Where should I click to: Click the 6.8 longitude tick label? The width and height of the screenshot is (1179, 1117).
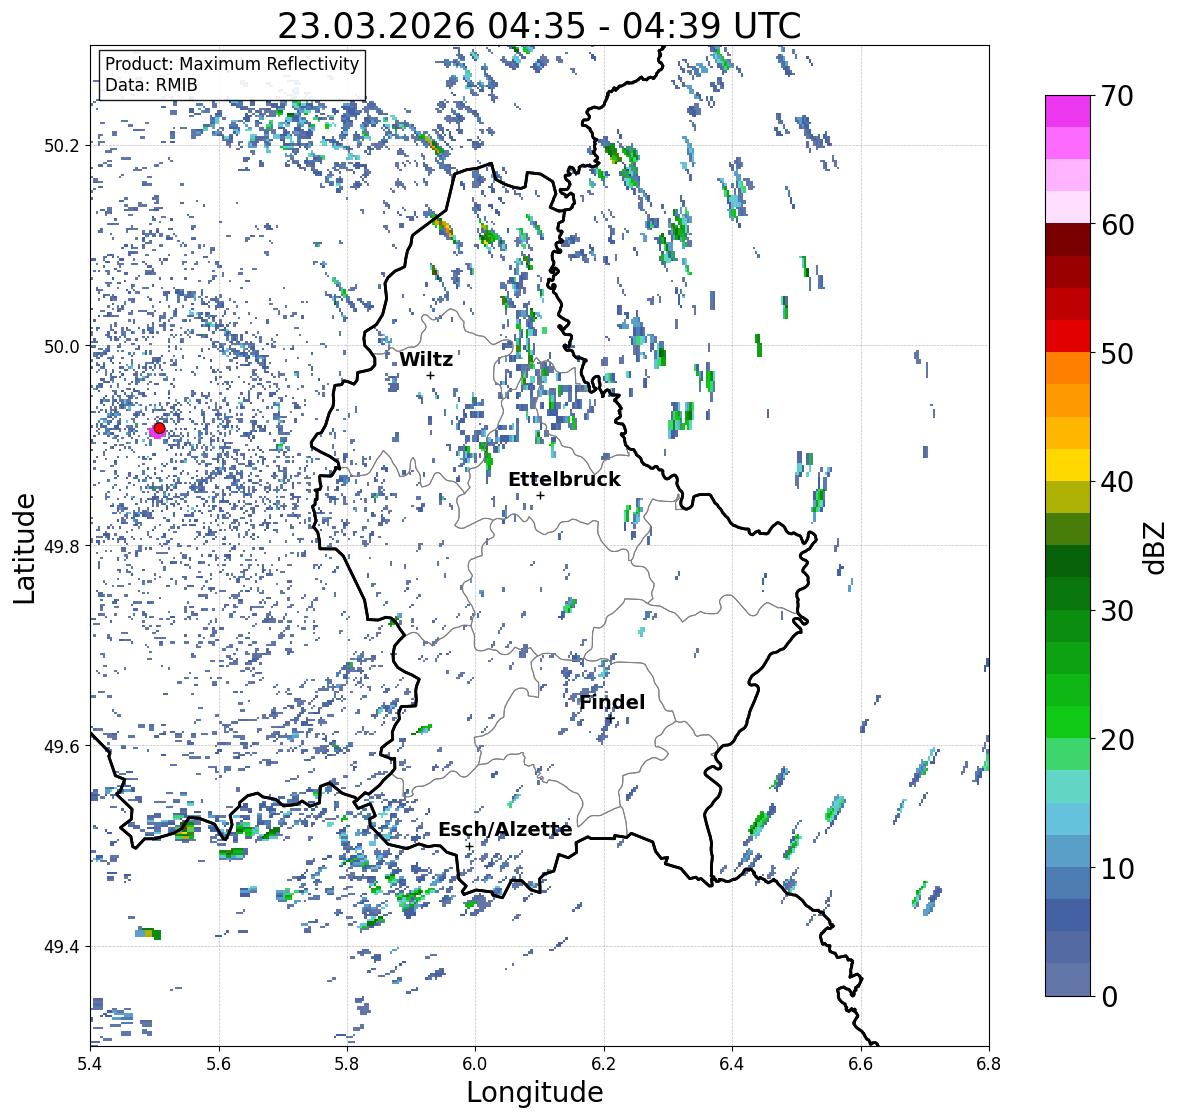(x=989, y=1064)
